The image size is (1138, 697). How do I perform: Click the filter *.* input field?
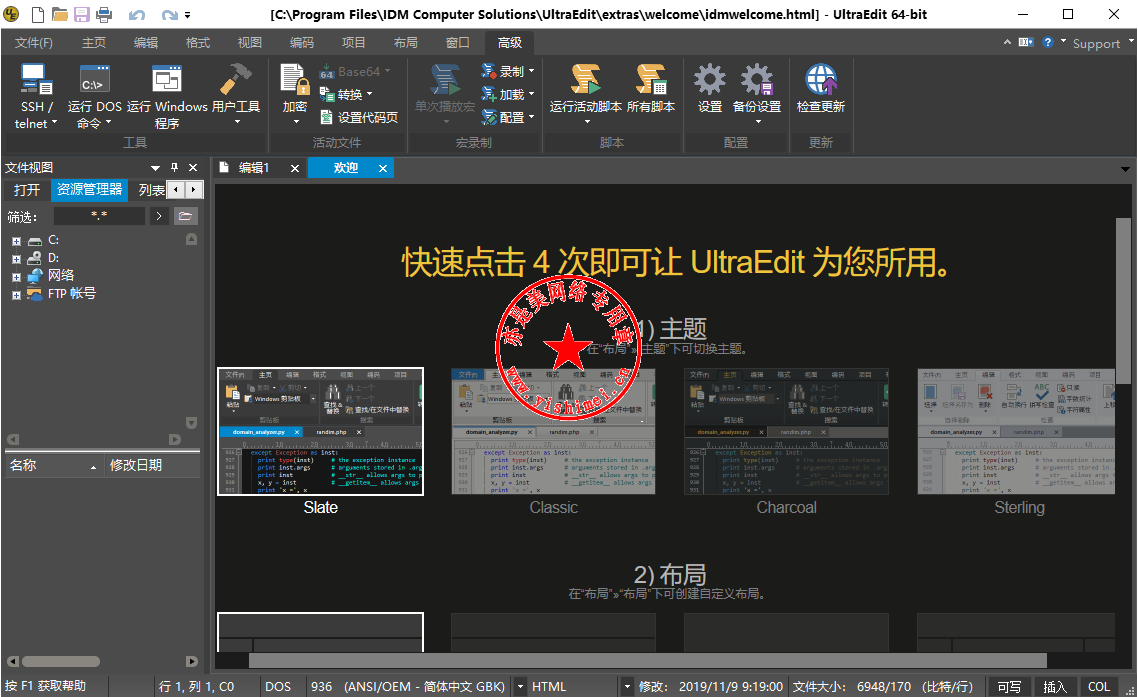pos(99,216)
